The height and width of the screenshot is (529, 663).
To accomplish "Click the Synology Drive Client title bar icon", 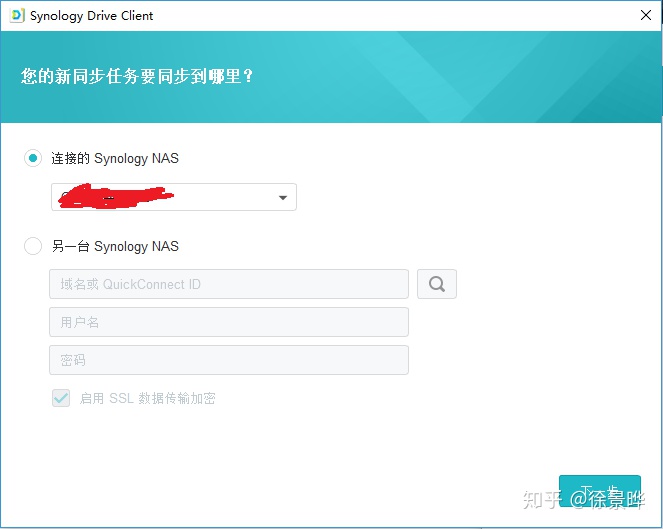I will (17, 16).
